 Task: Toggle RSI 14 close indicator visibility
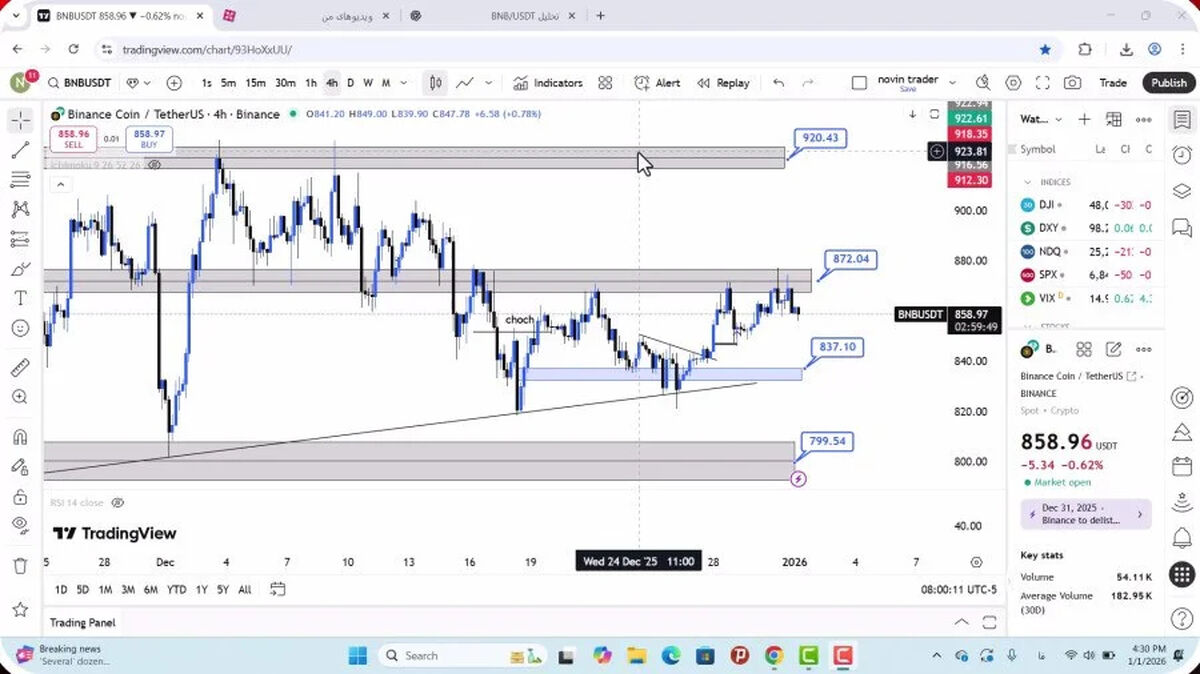coord(117,503)
